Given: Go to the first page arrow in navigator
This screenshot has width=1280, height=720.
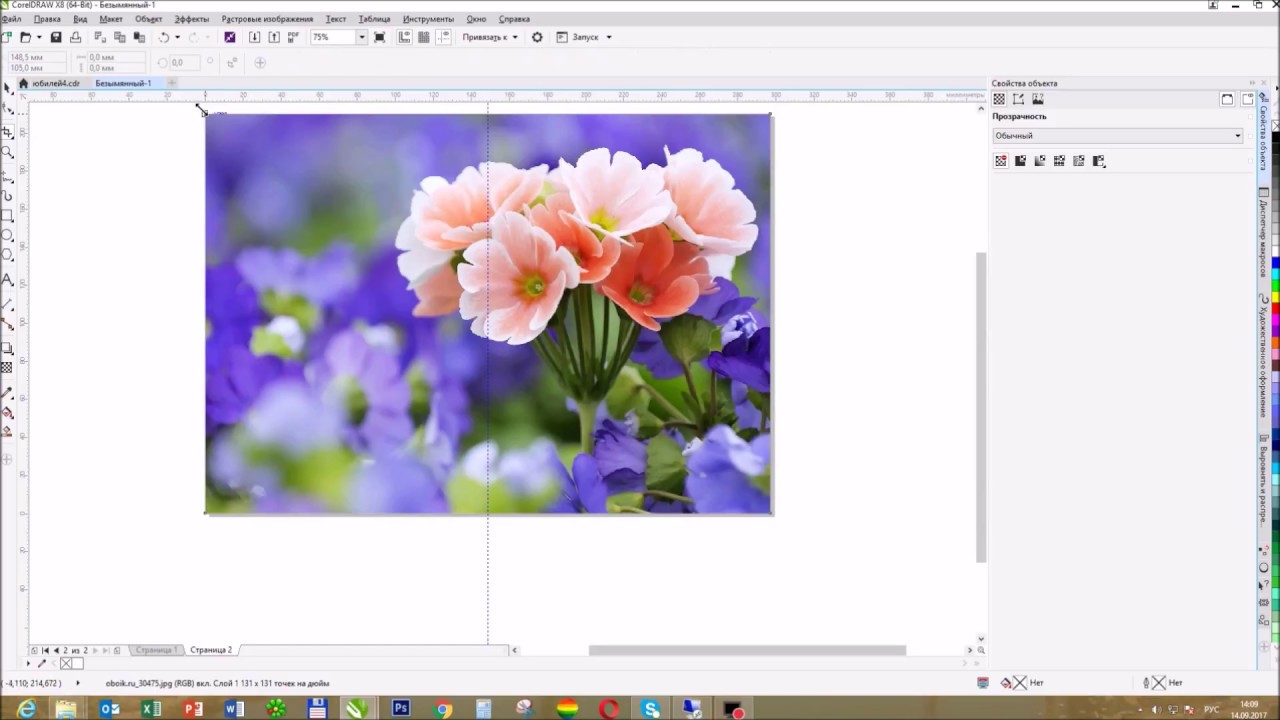Looking at the screenshot, I should point(44,650).
